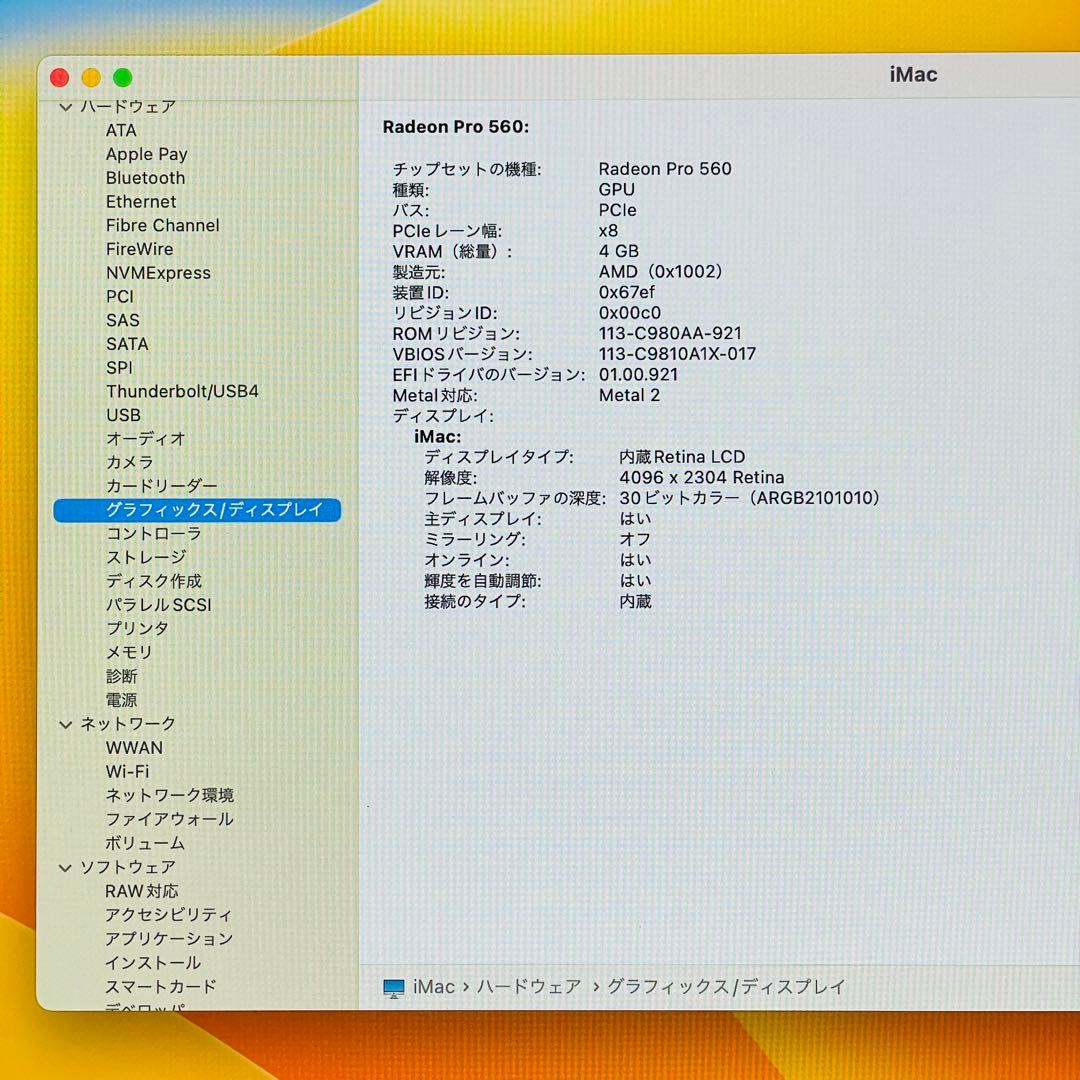Select NVMExpress under ハードウェア
The width and height of the screenshot is (1080, 1080).
point(158,272)
